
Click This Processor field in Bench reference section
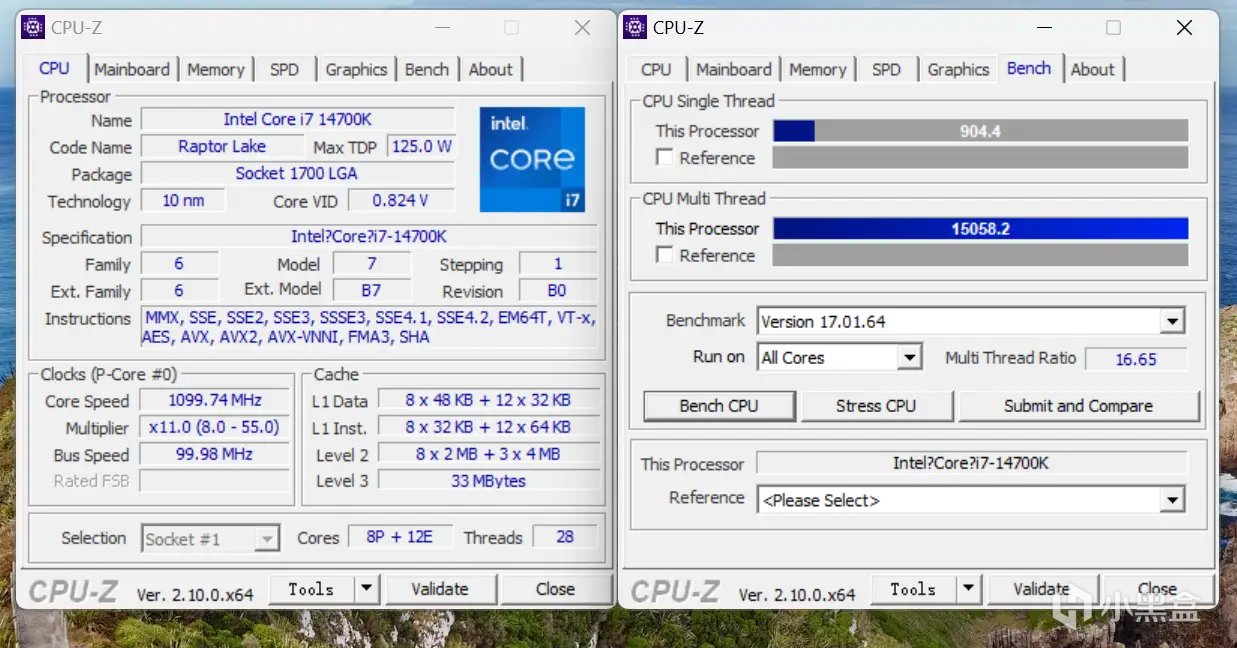[x=971, y=464]
